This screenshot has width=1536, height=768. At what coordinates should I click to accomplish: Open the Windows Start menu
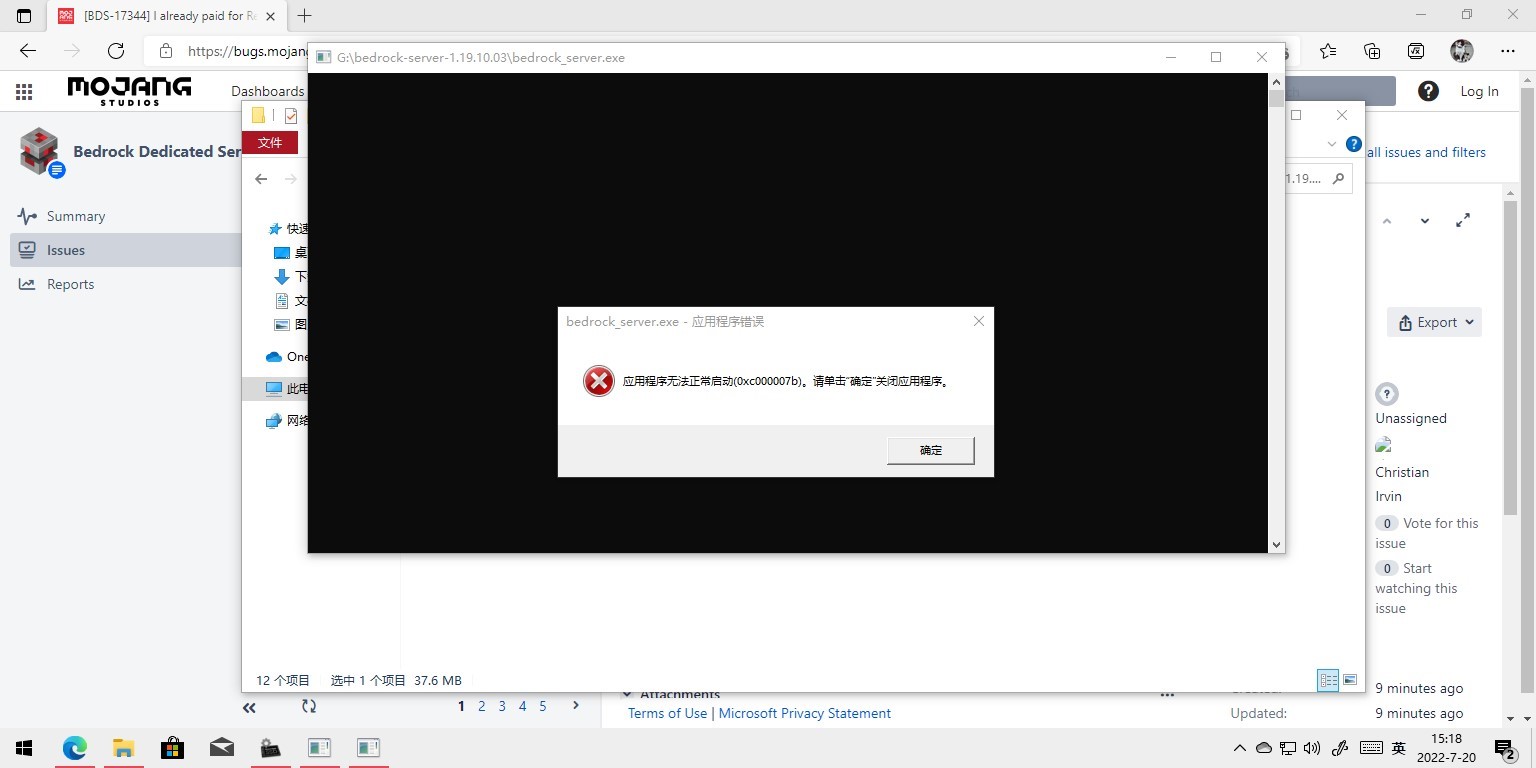click(x=24, y=748)
